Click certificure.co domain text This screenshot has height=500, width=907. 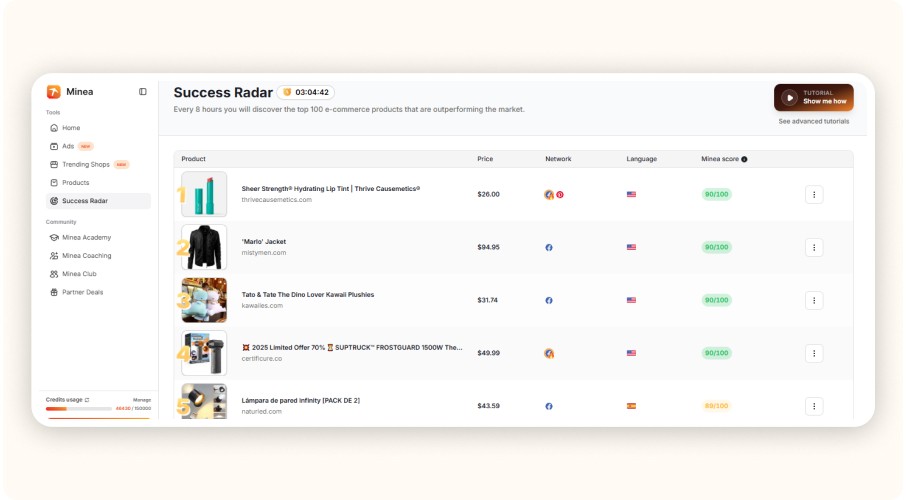(x=261, y=359)
